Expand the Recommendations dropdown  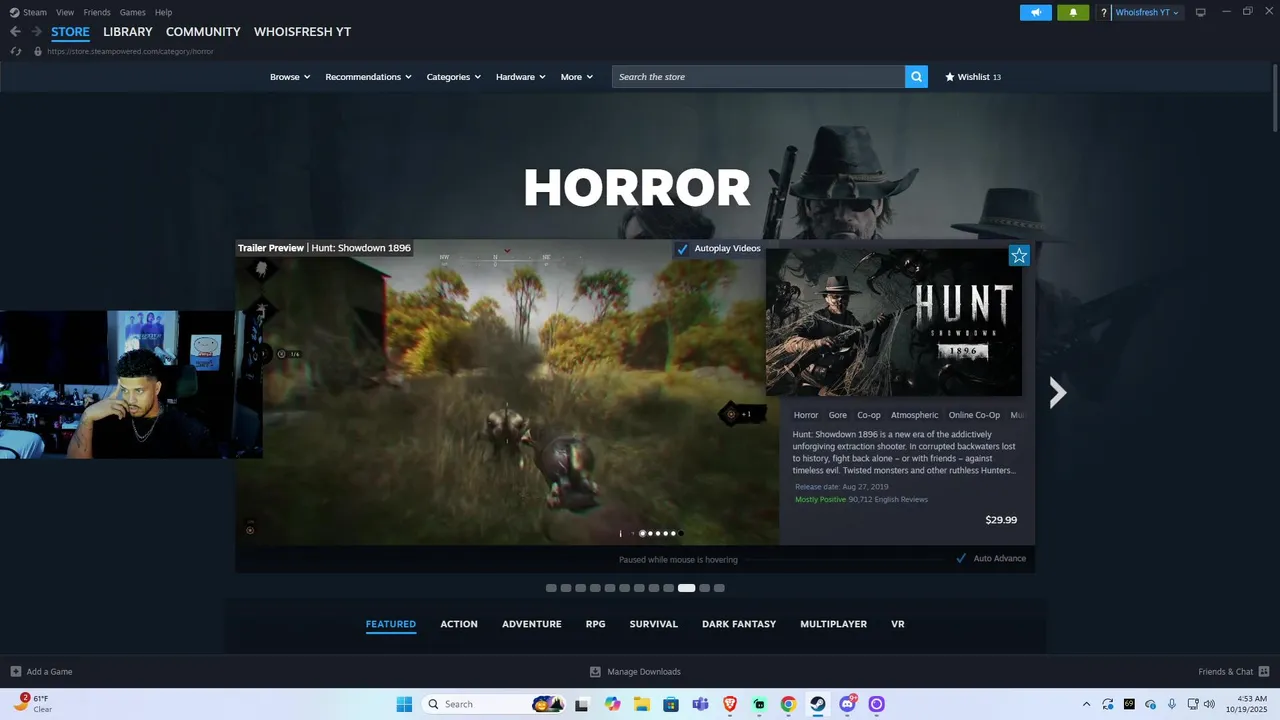[368, 77]
